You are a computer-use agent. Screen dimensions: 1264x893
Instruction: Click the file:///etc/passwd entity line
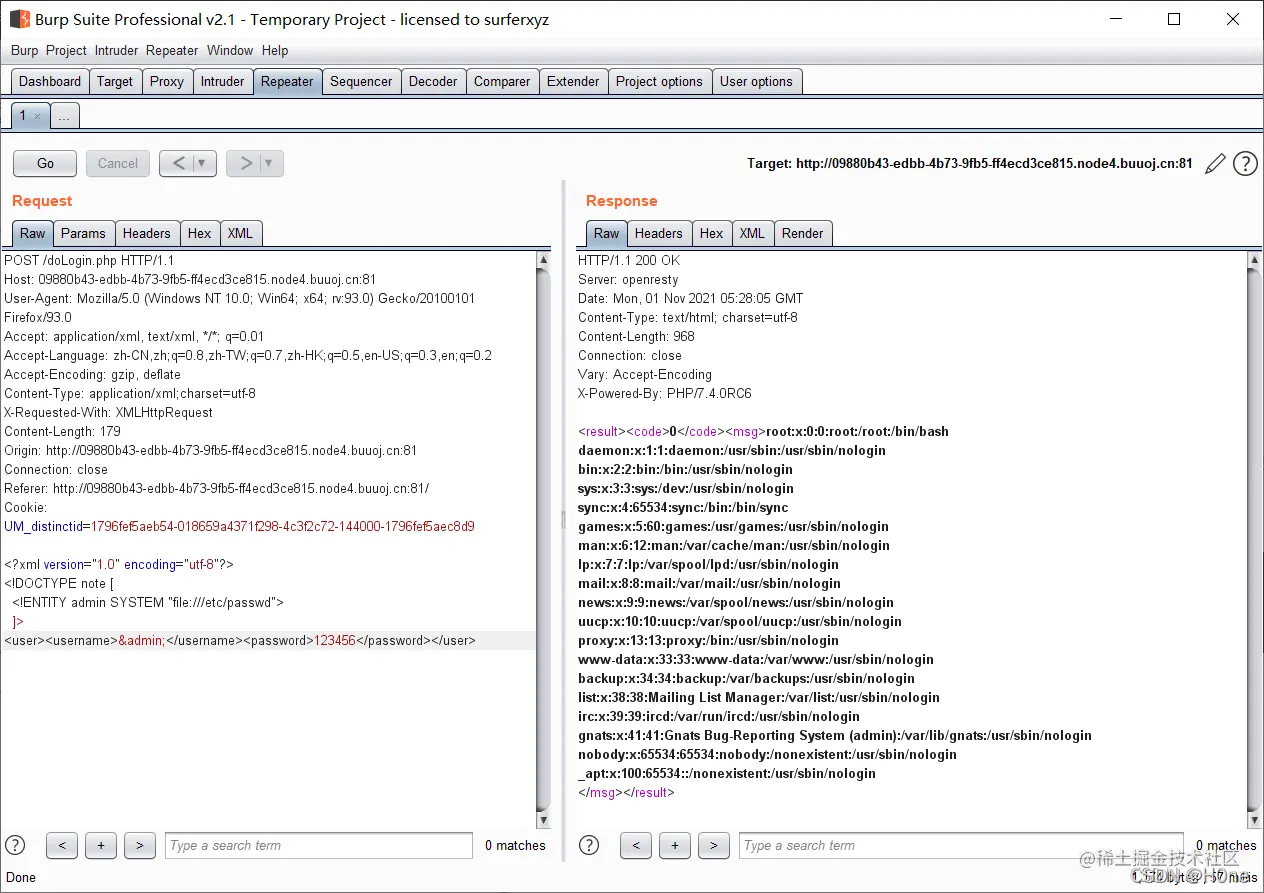tap(148, 603)
